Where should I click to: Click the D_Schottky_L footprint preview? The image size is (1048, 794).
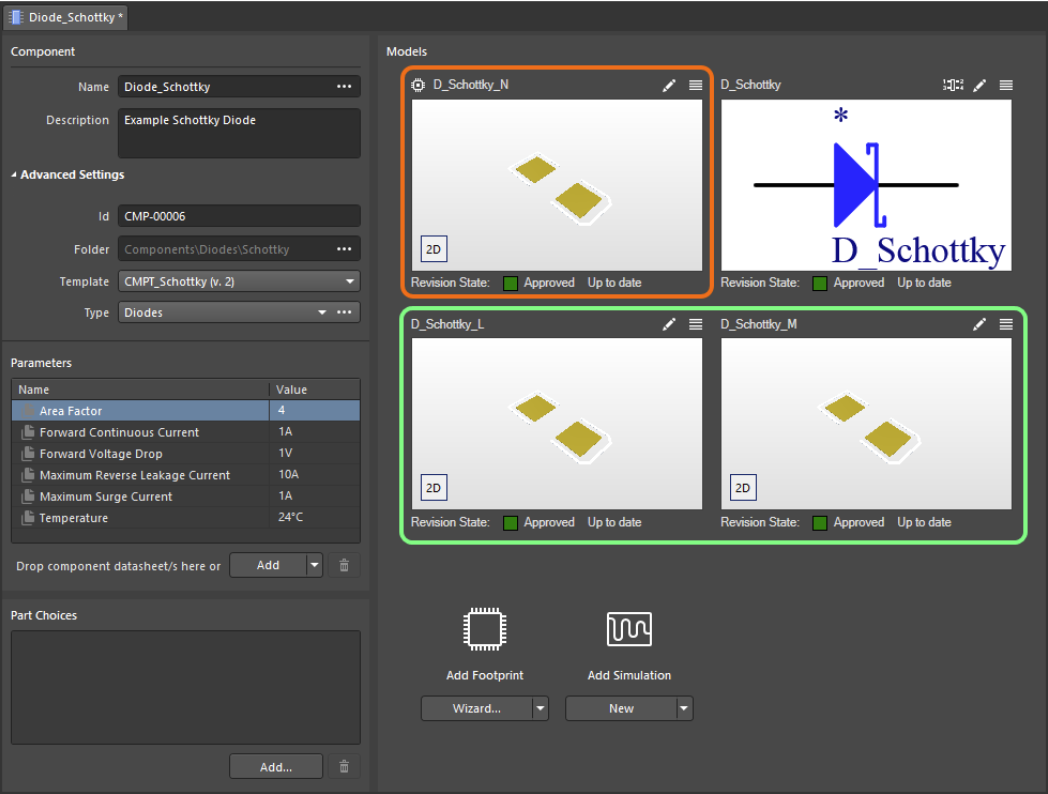pyautogui.click(x=557, y=424)
